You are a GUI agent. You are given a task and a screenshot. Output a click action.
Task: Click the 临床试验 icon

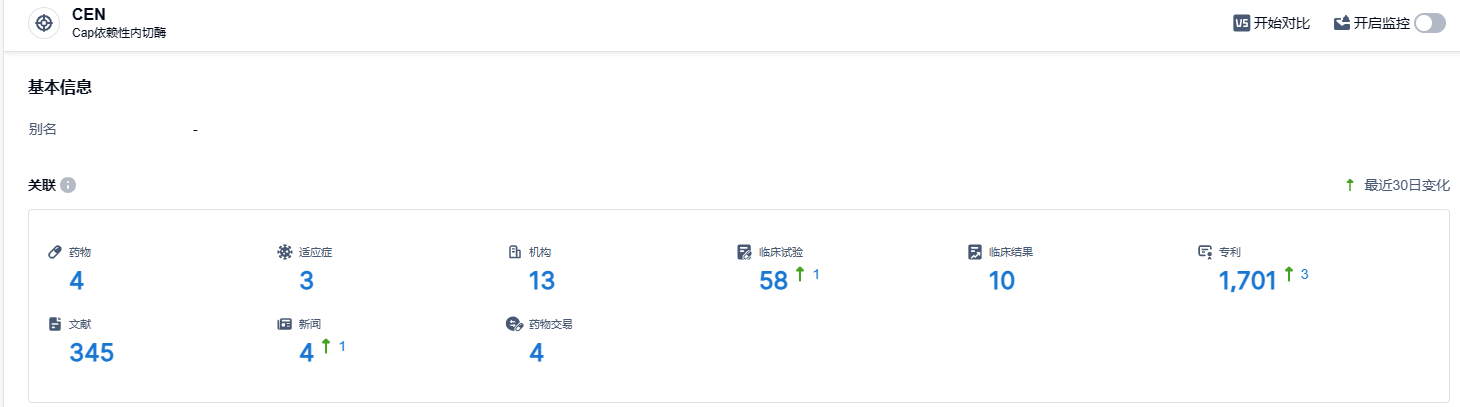tap(744, 252)
